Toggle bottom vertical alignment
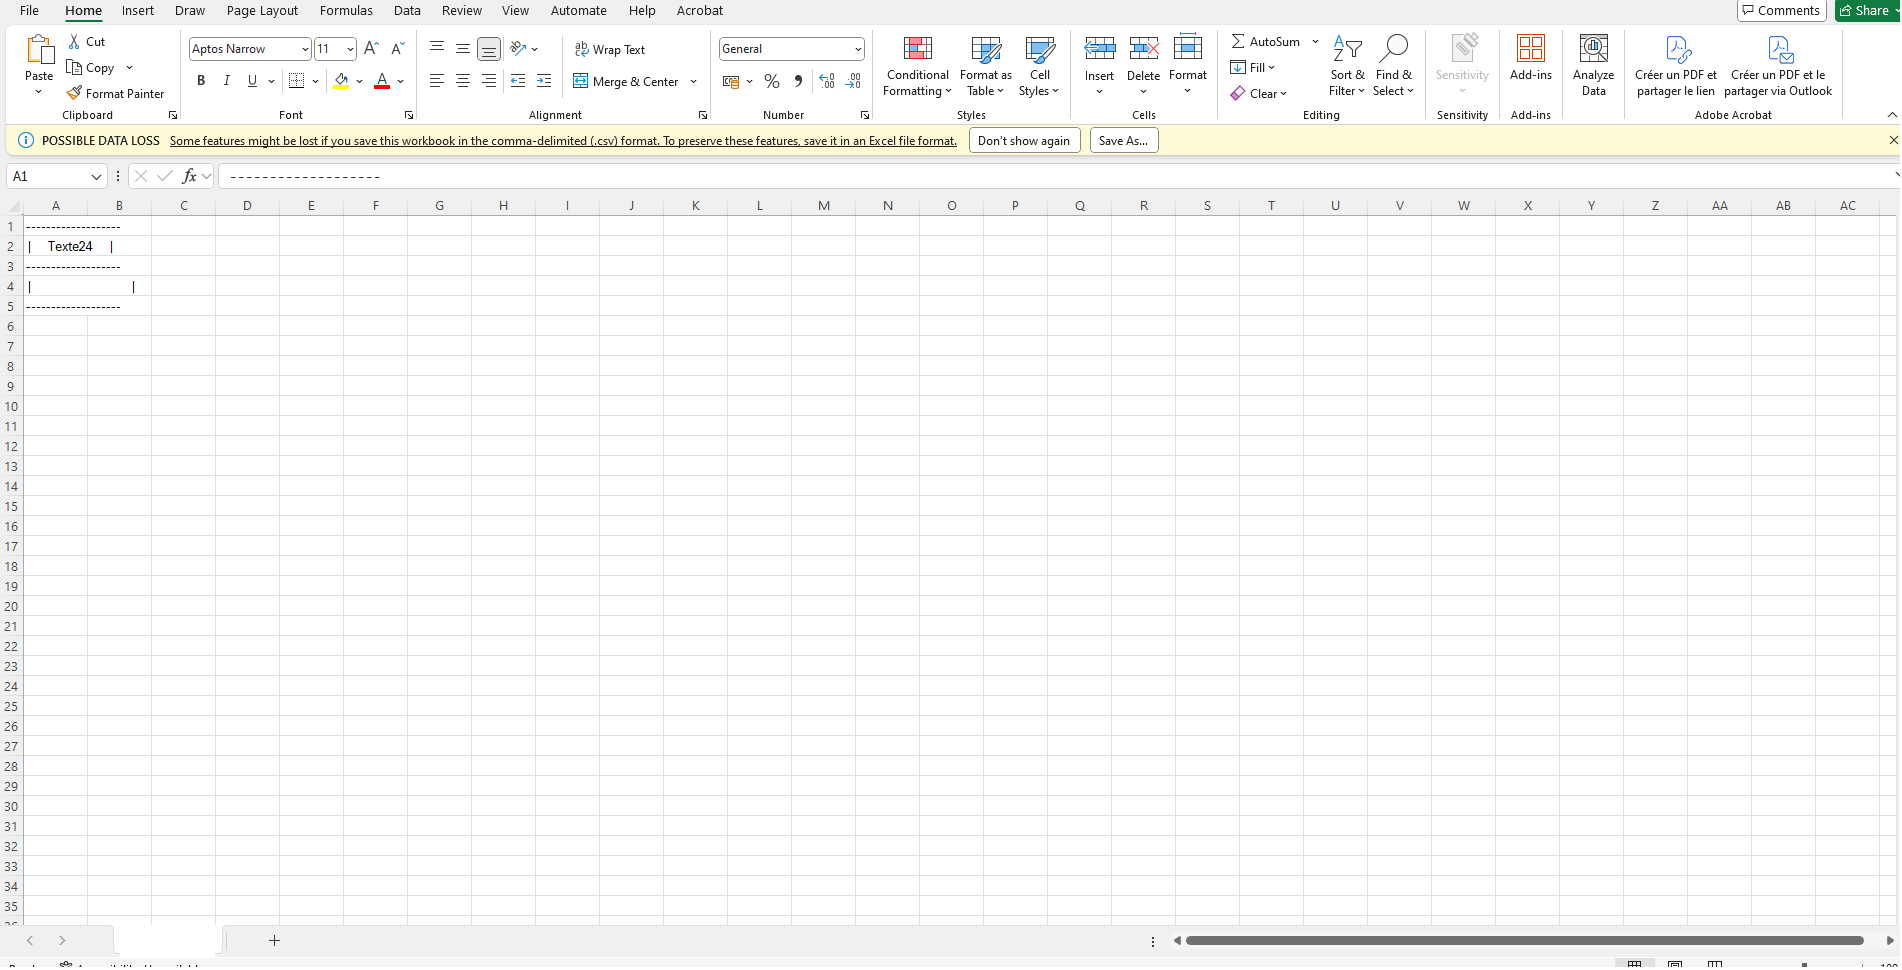1902x970 pixels. tap(489, 49)
